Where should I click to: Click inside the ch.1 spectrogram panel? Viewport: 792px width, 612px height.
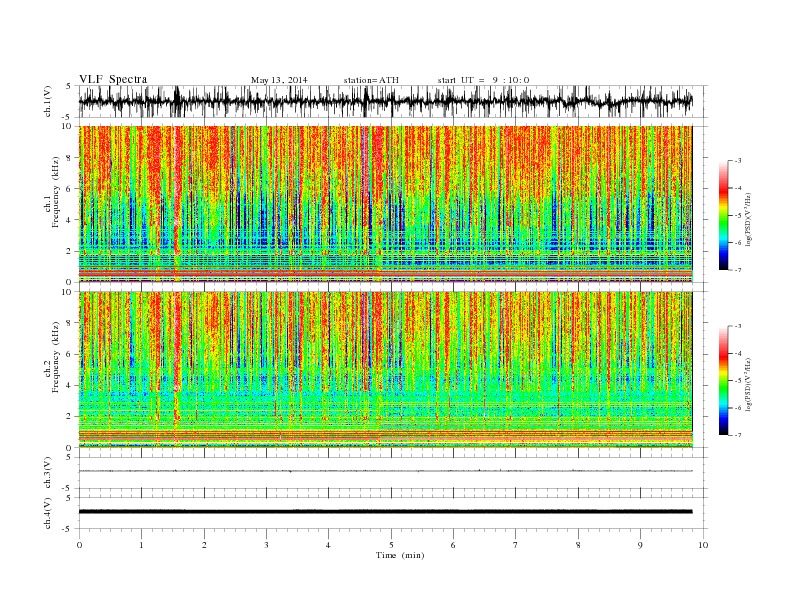(x=385, y=204)
